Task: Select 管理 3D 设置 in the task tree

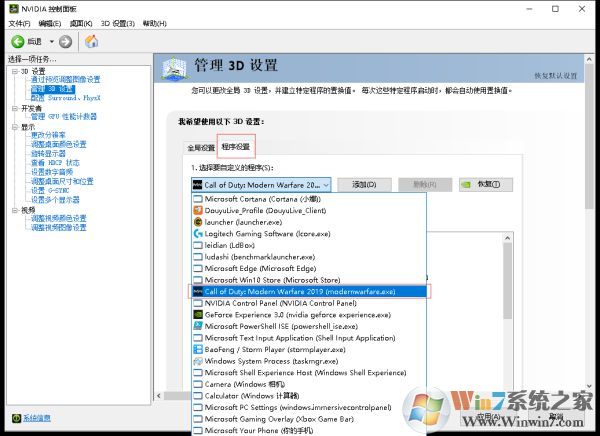Action: coord(53,89)
